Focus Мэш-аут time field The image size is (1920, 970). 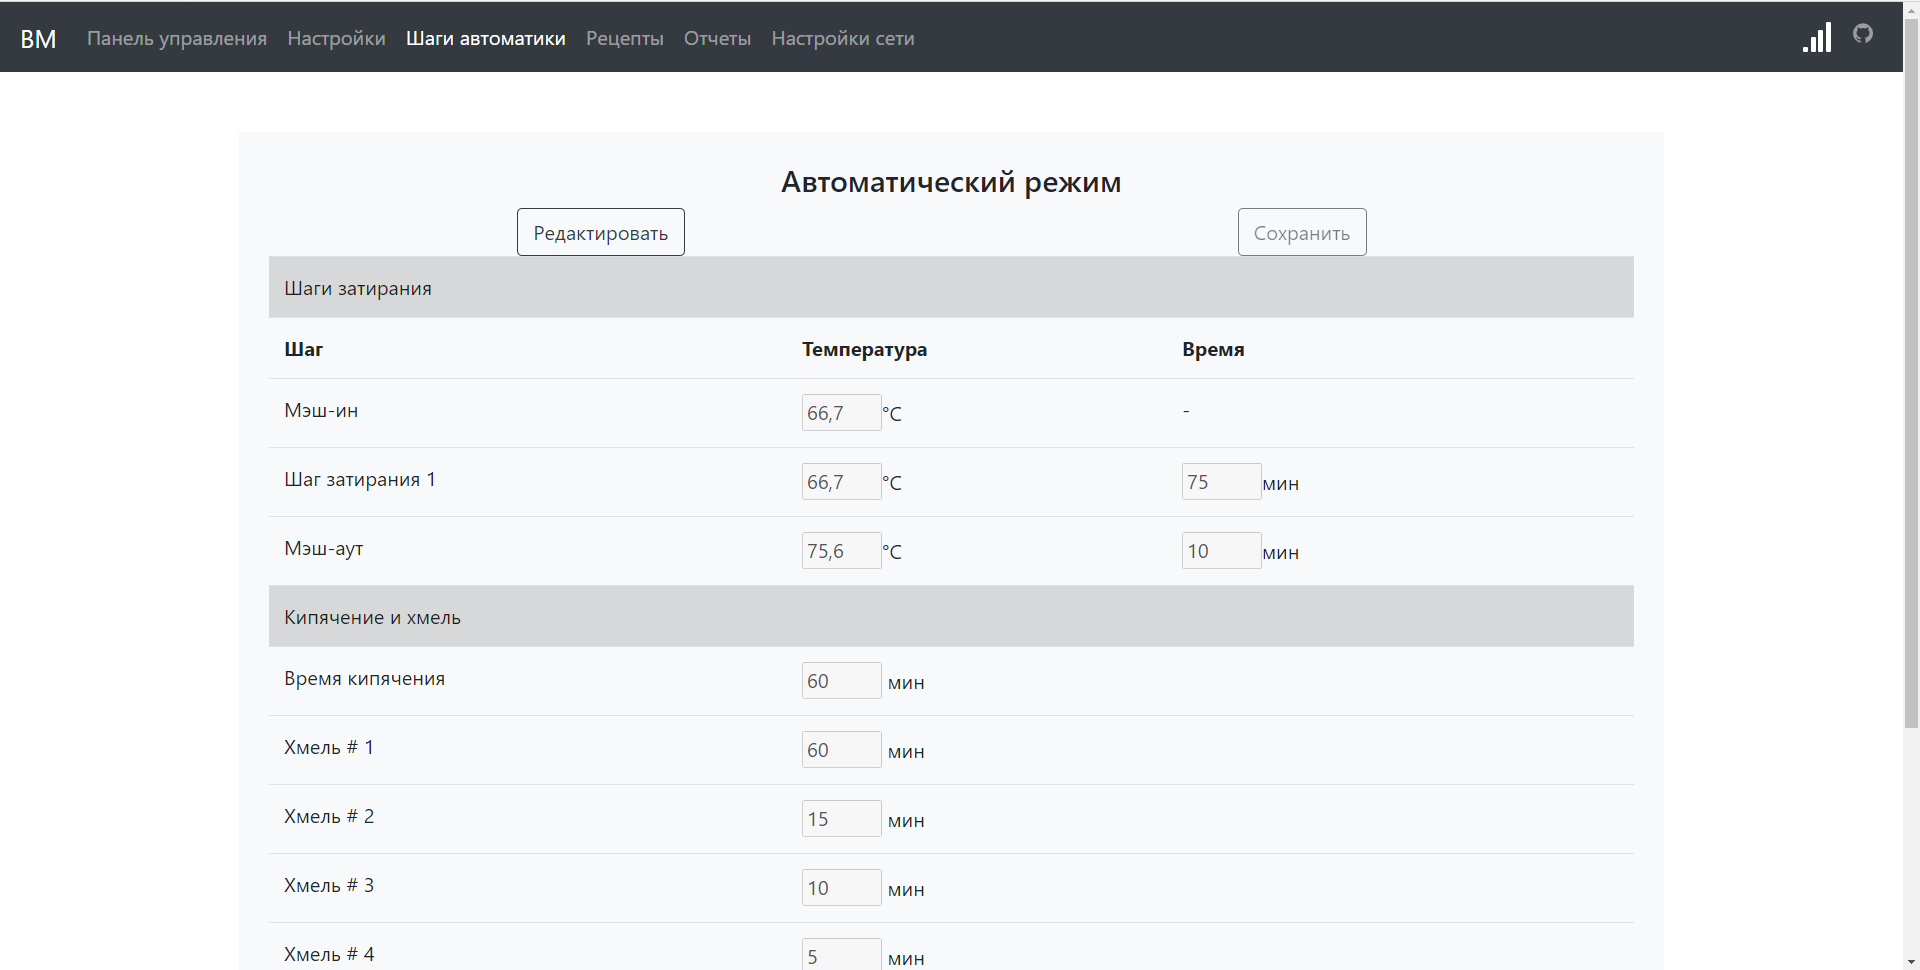pos(1221,550)
